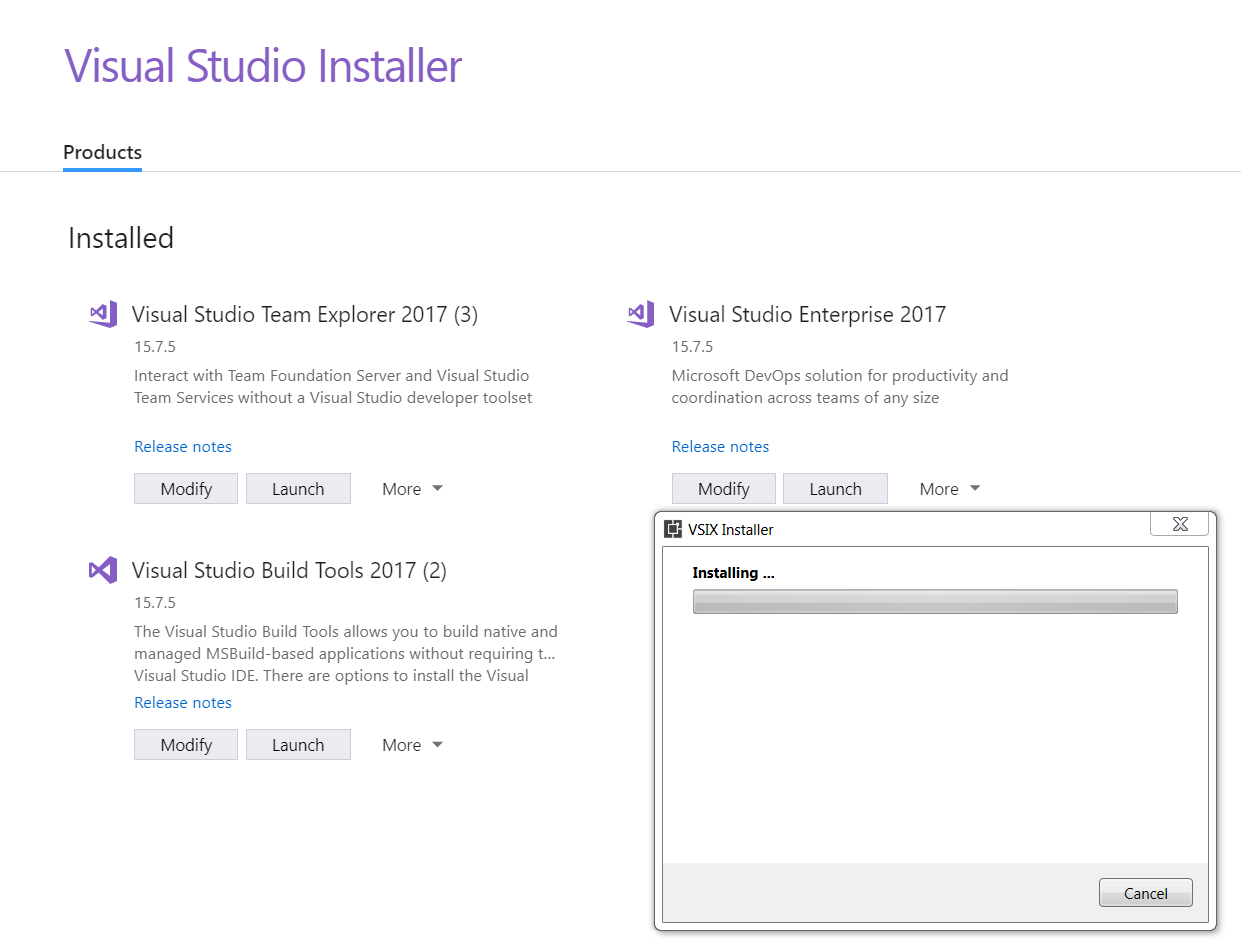Click the VSIX Installing progress bar

[935, 601]
